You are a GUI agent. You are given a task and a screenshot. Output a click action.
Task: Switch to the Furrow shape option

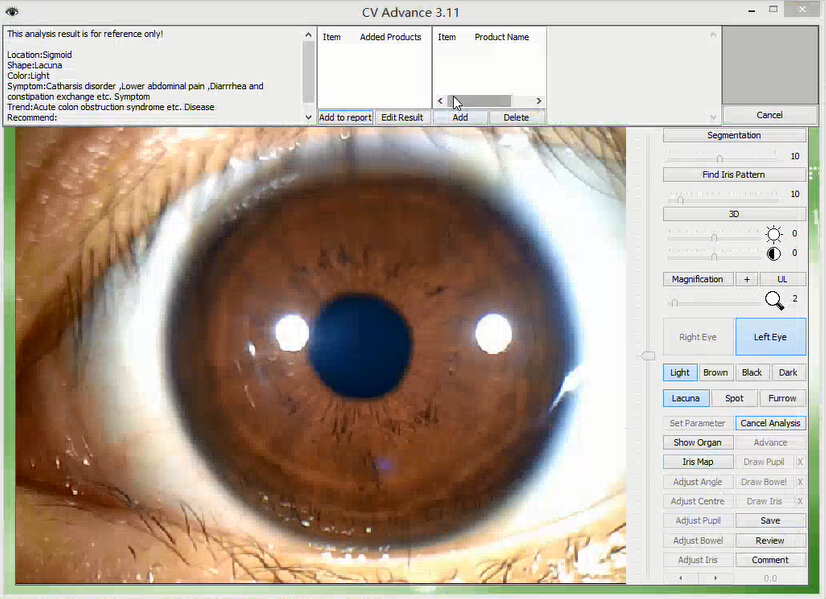[x=782, y=398]
